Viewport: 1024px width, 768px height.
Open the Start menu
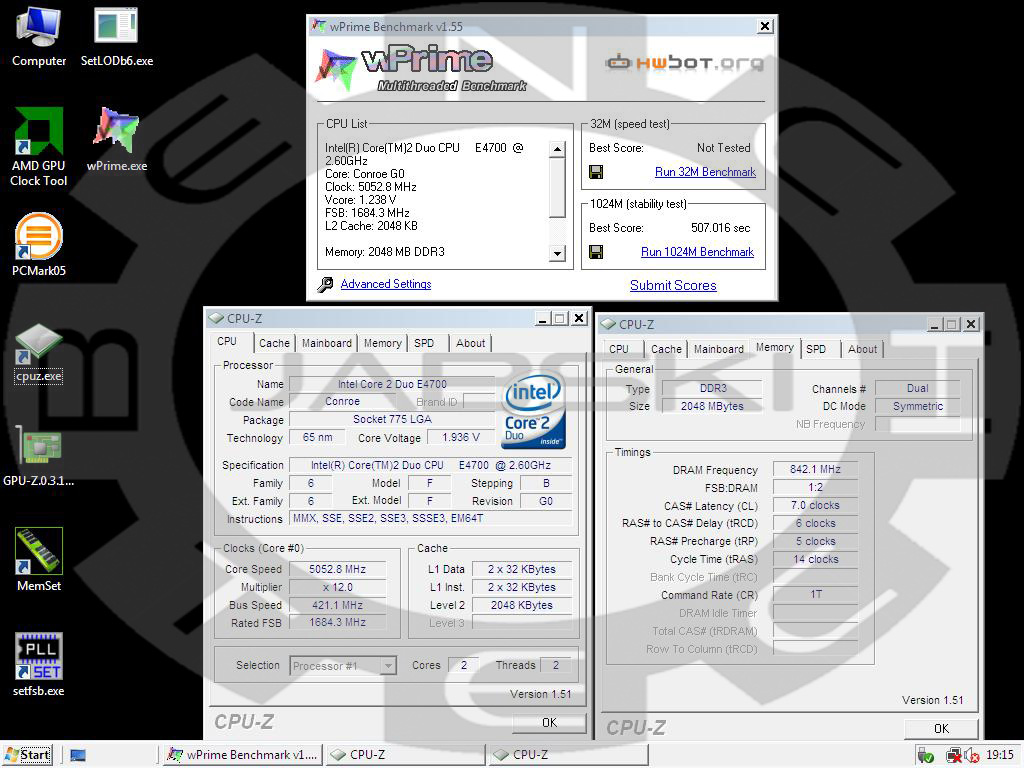(27, 755)
